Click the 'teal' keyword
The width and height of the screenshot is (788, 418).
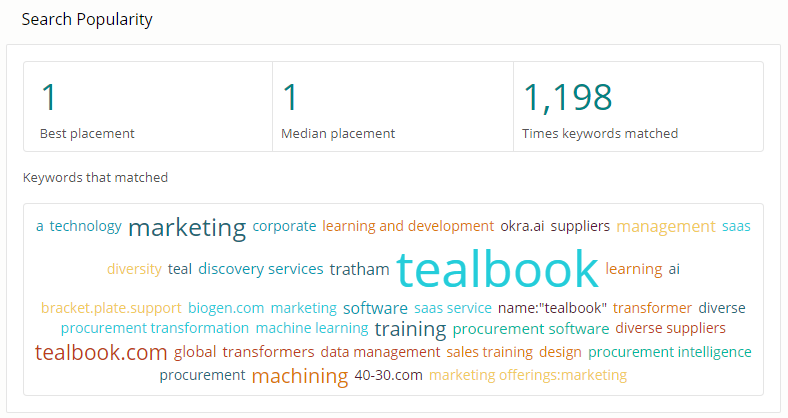click(x=180, y=269)
